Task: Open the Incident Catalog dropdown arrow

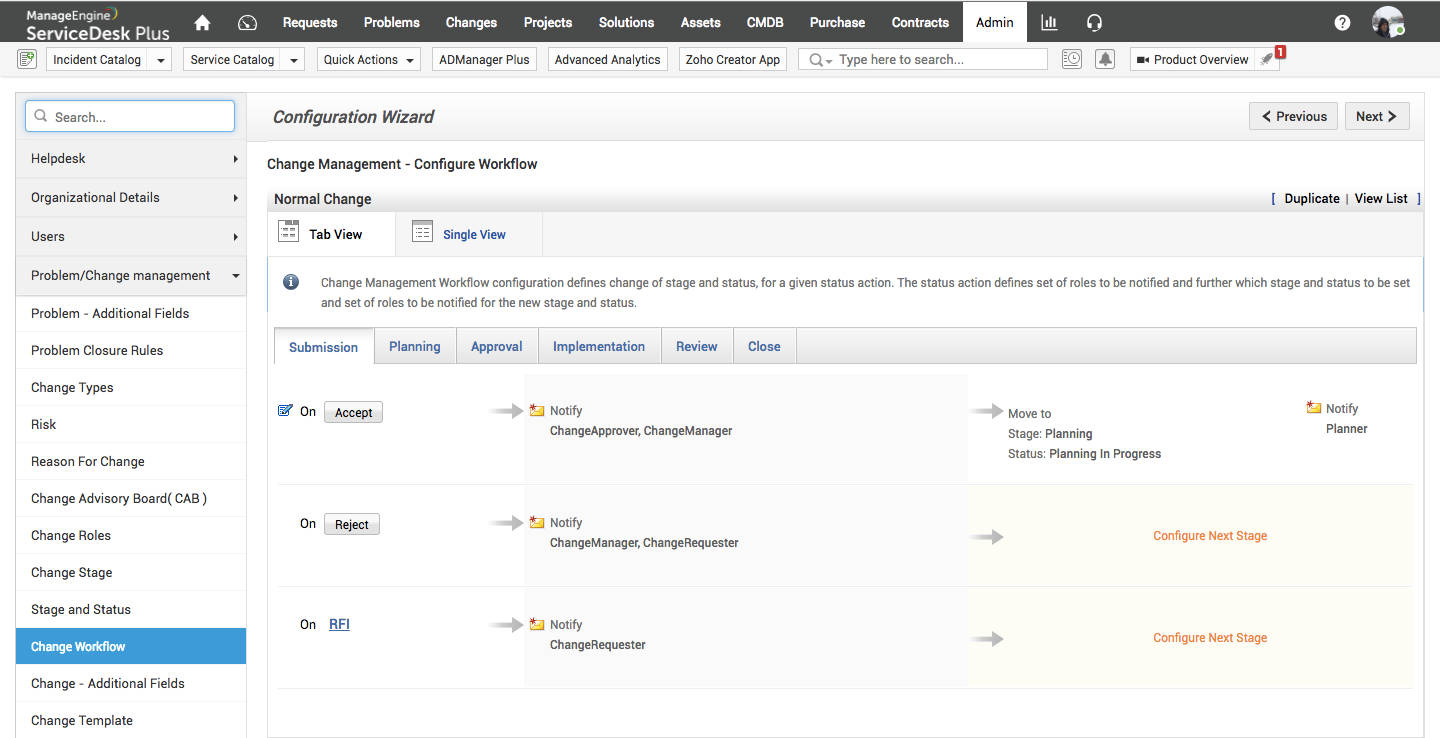Action: [159, 59]
